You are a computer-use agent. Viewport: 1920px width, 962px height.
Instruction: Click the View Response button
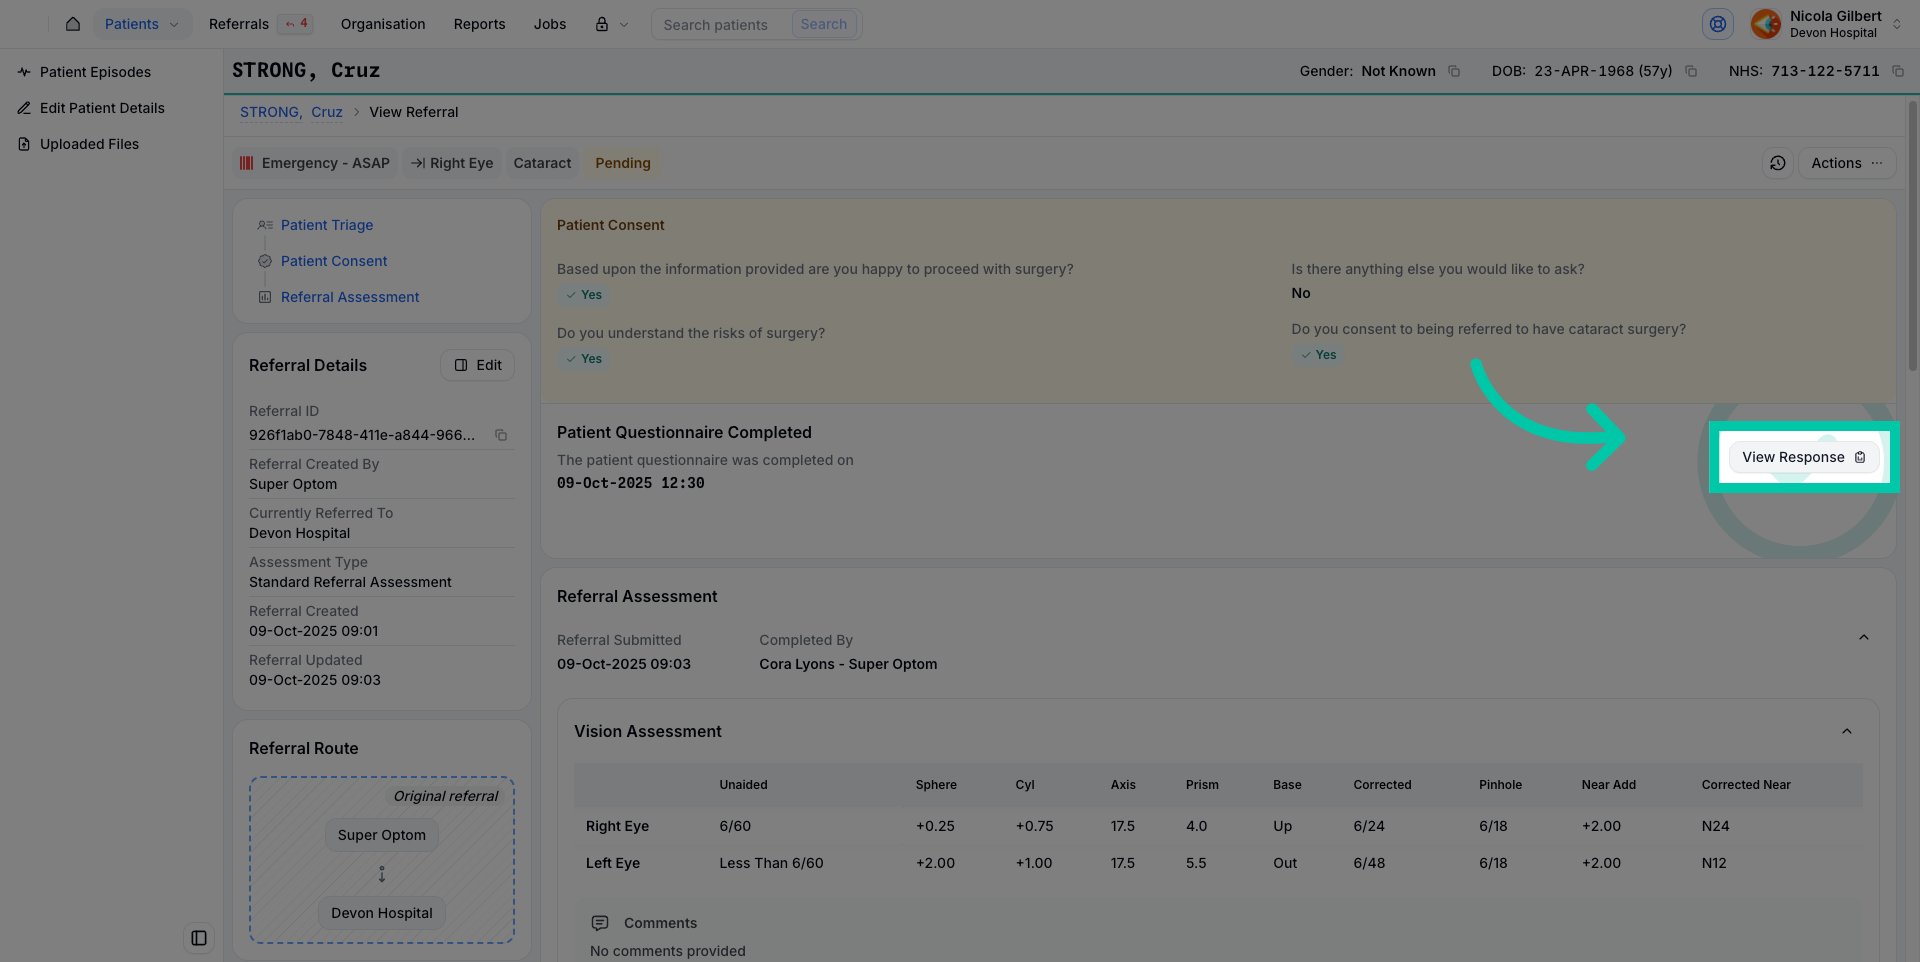point(1803,457)
